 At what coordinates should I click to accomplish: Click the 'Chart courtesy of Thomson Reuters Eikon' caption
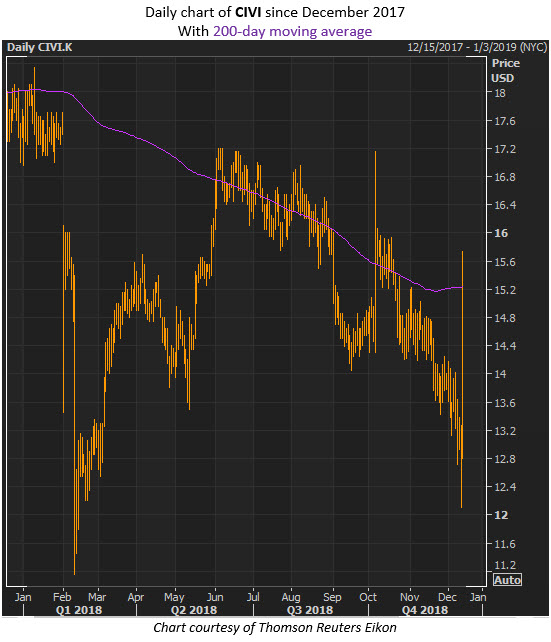pos(275,627)
